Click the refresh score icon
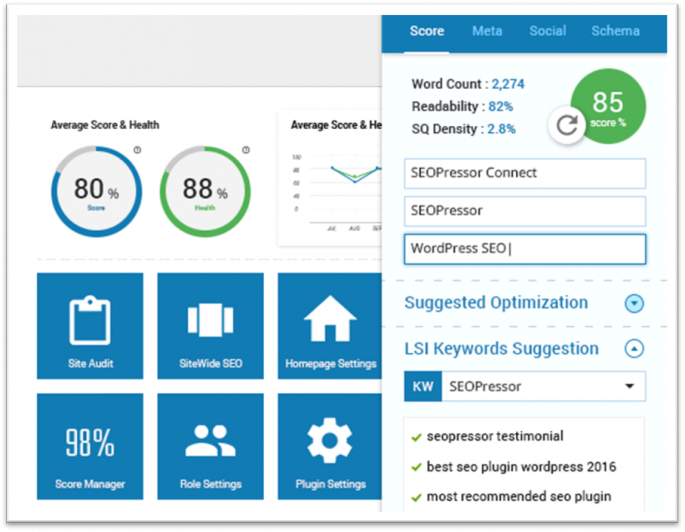 coord(567,125)
